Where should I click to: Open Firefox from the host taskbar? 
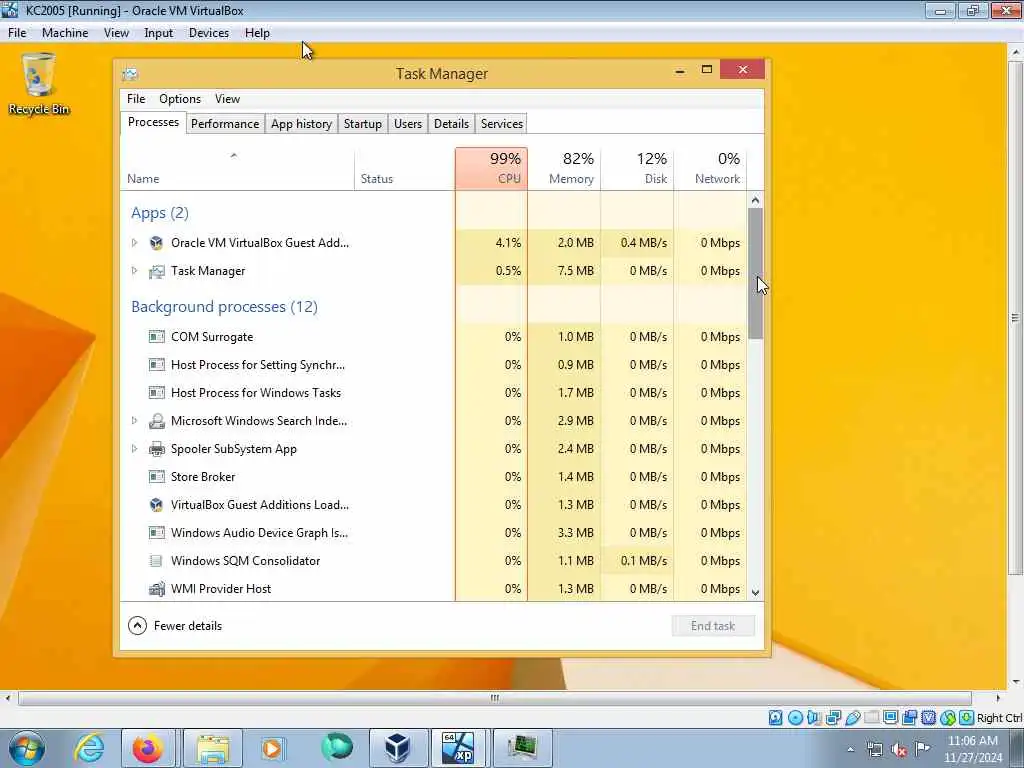pos(148,748)
